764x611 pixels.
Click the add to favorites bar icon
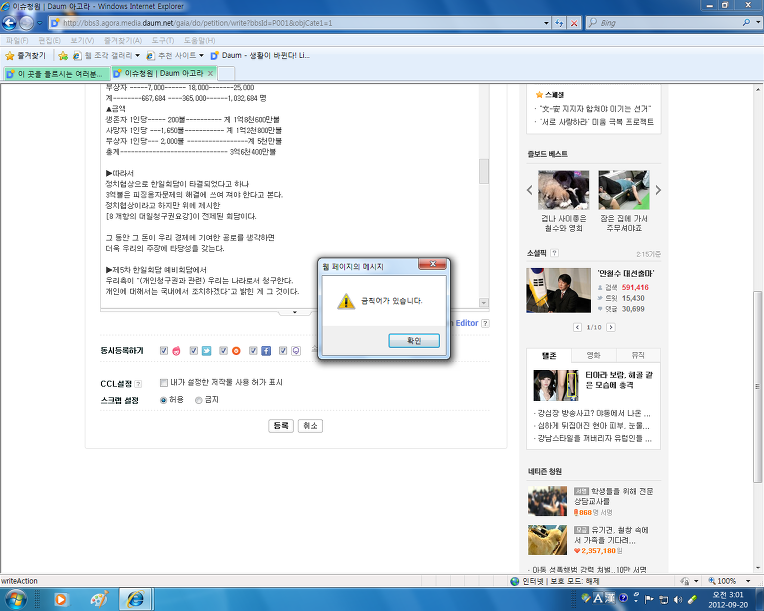pyautogui.click(x=63, y=56)
